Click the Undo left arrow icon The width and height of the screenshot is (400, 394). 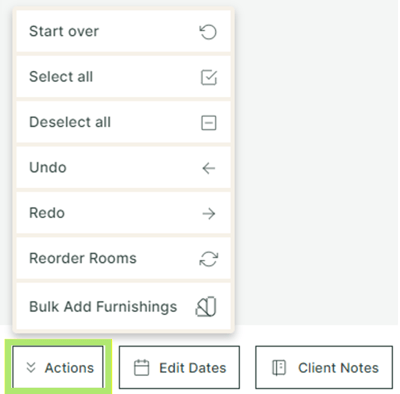(x=209, y=168)
